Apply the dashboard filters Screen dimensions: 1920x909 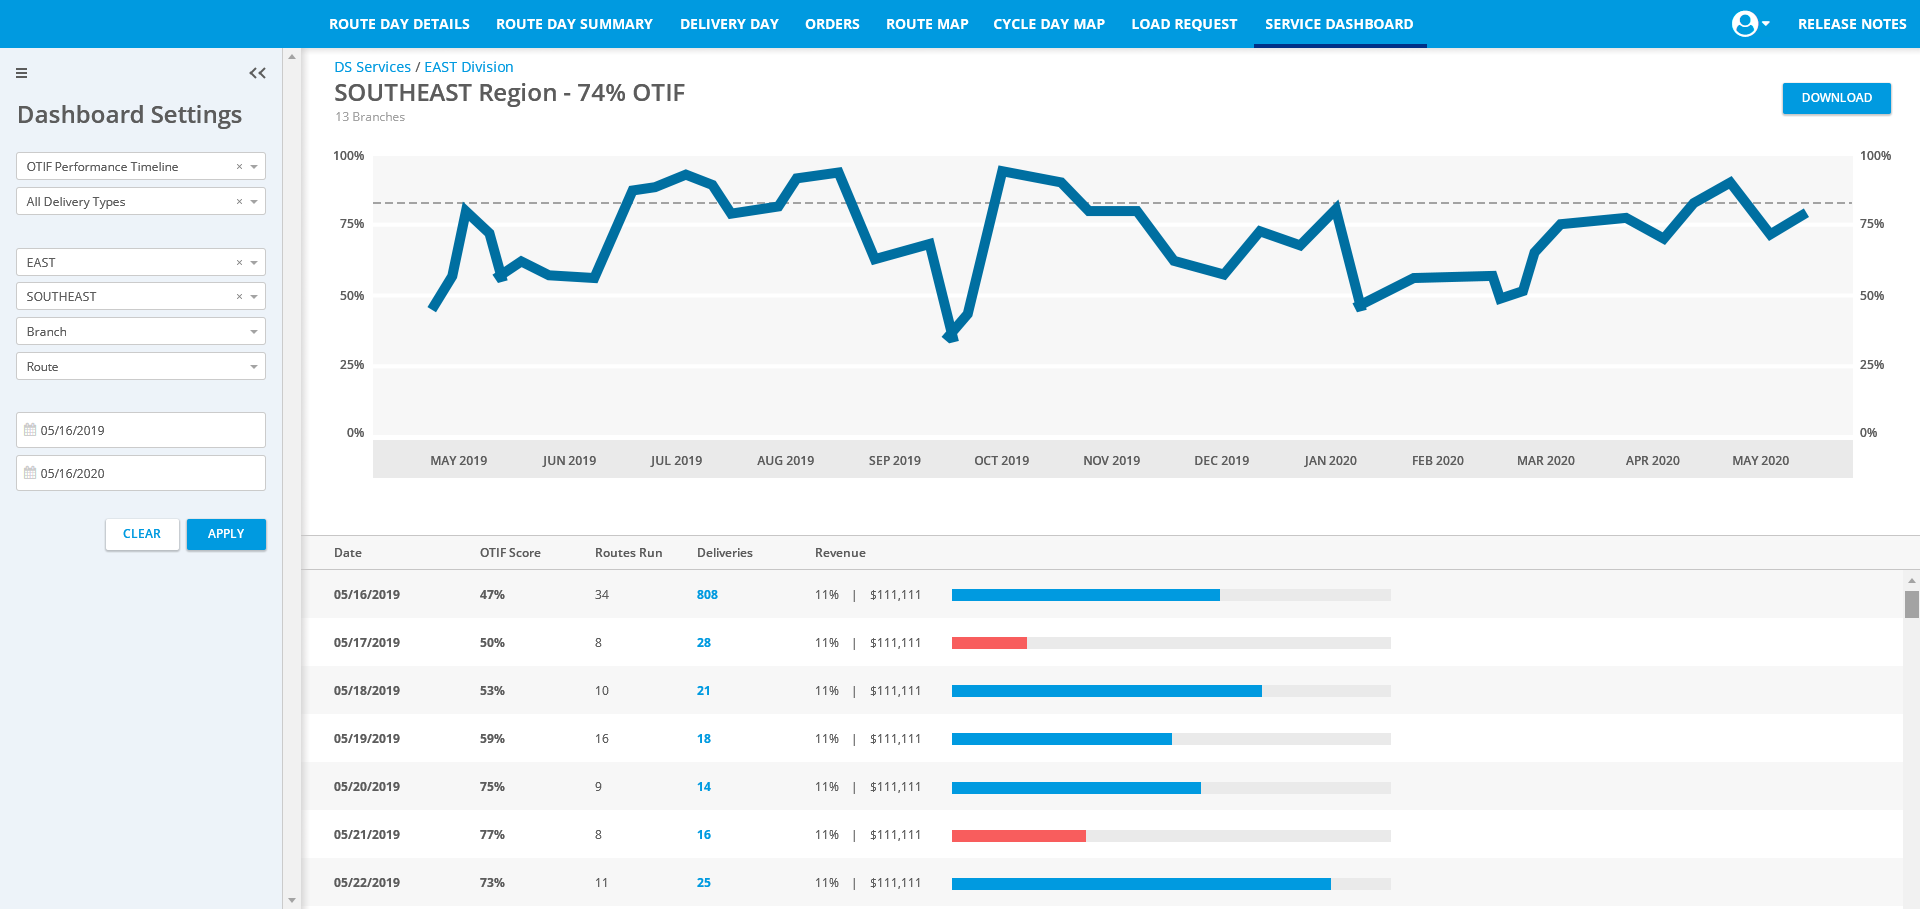point(226,534)
